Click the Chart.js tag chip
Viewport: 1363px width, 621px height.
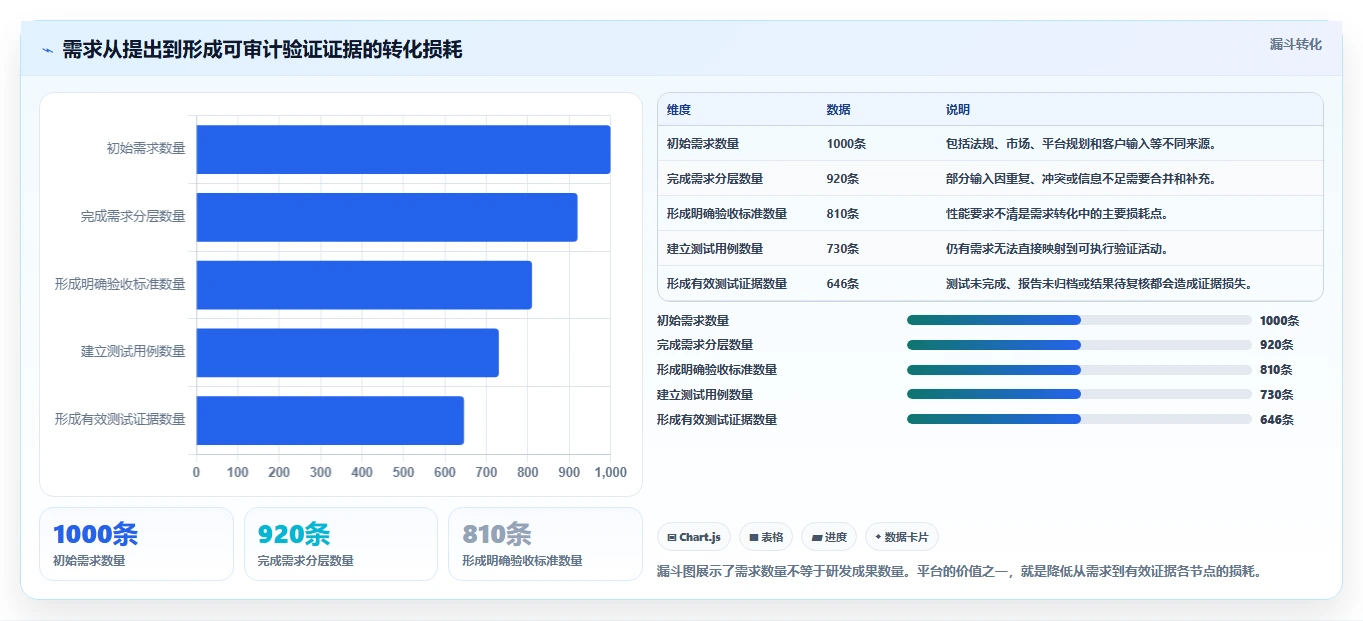pos(694,537)
